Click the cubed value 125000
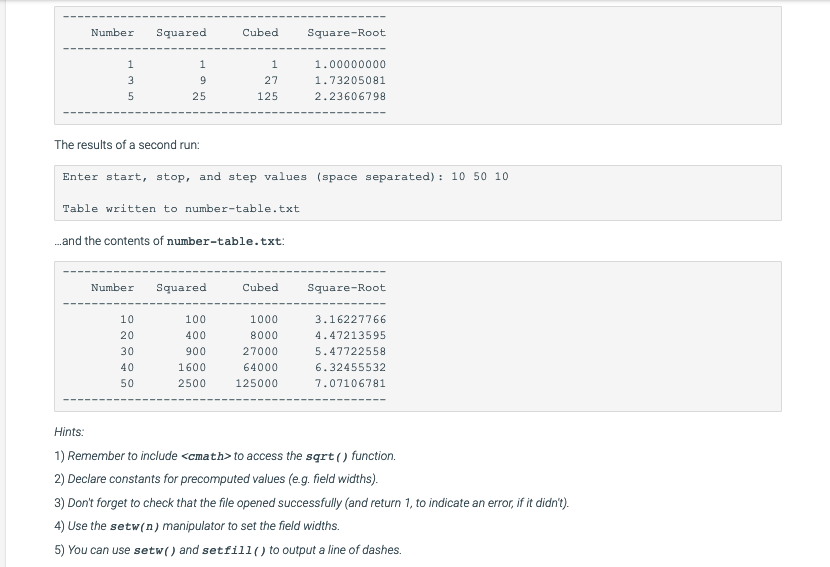 click(x=257, y=383)
